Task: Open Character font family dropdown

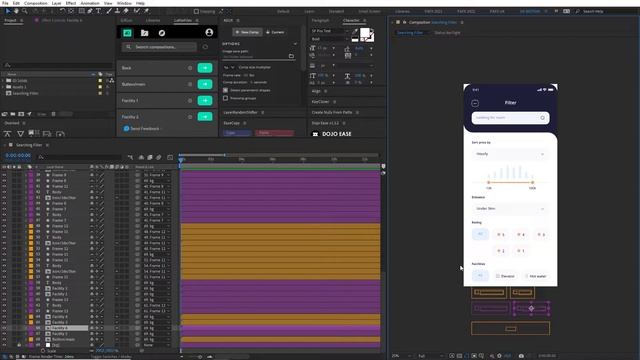Action: coord(329,31)
